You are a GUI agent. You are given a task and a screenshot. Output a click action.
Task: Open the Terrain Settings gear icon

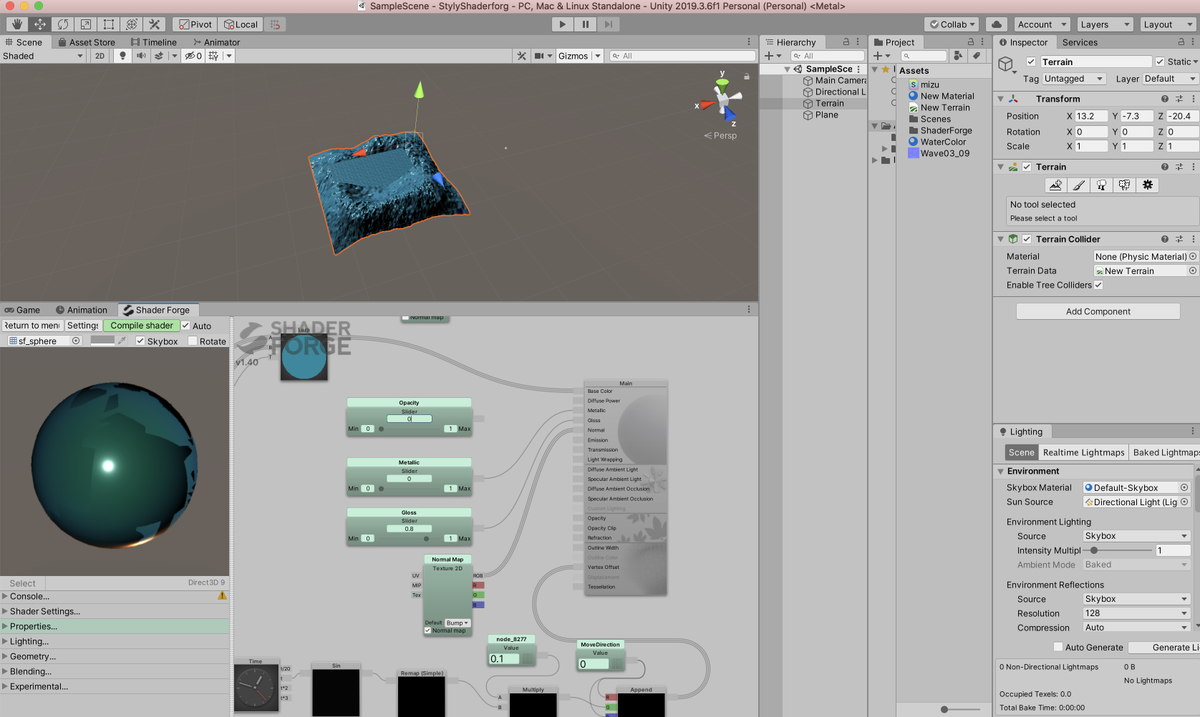click(x=1147, y=184)
